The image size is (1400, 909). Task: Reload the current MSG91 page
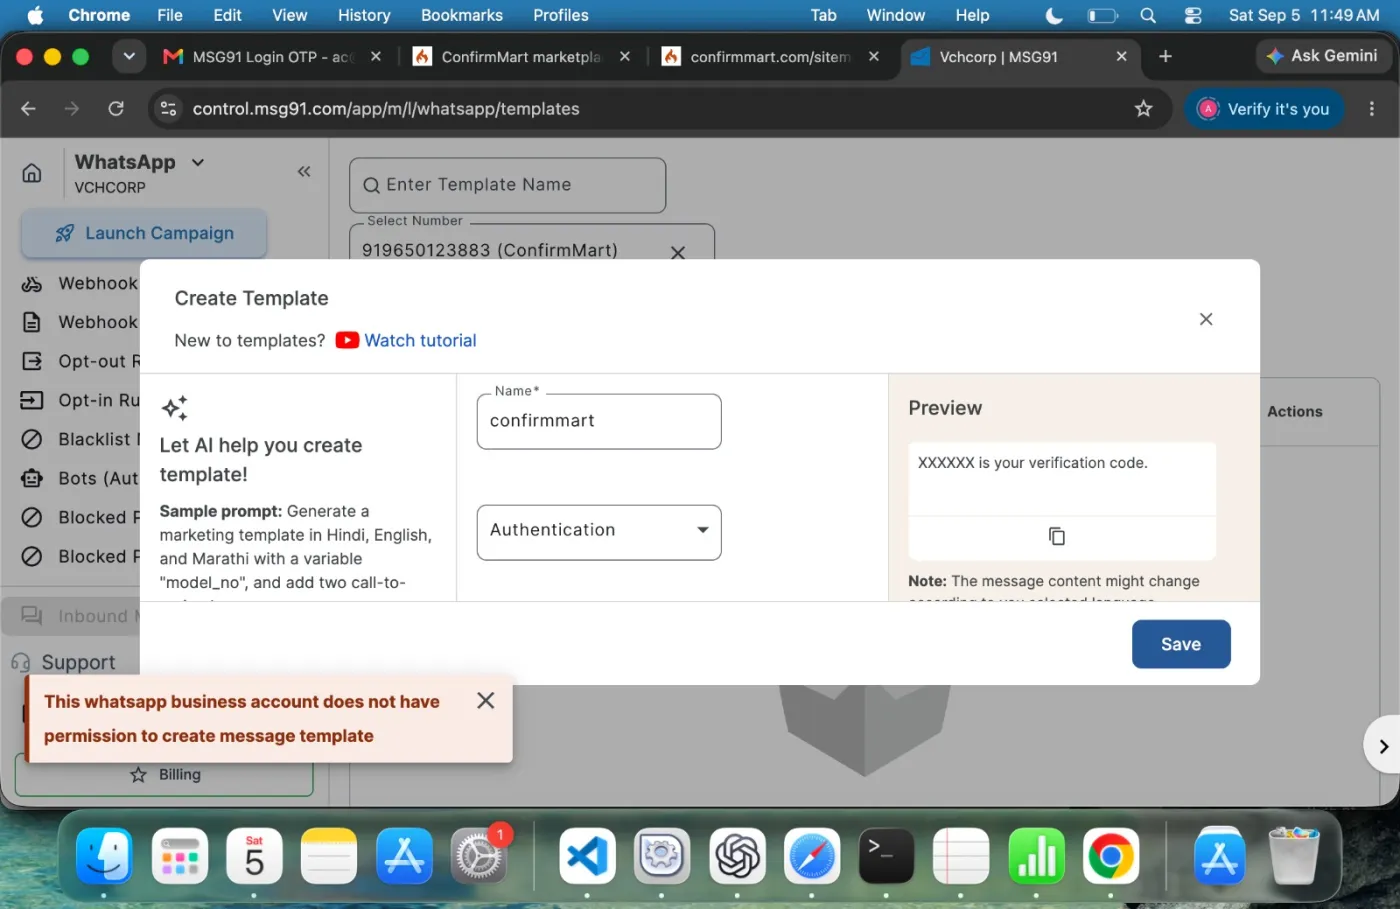[x=116, y=109]
